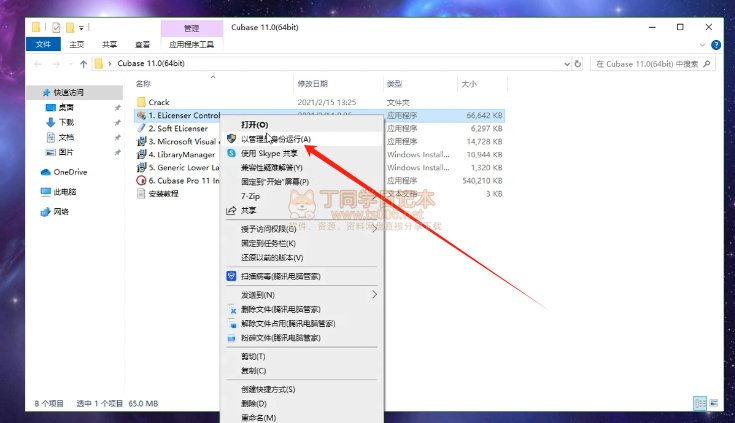The image size is (735, 423).
Task: Select 网络 in the navigation pane
Action: (61, 212)
